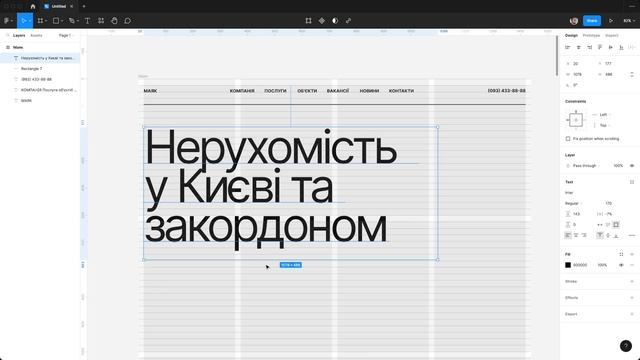Open the Page 1 dropdown
The image size is (640, 360).
pos(66,36)
